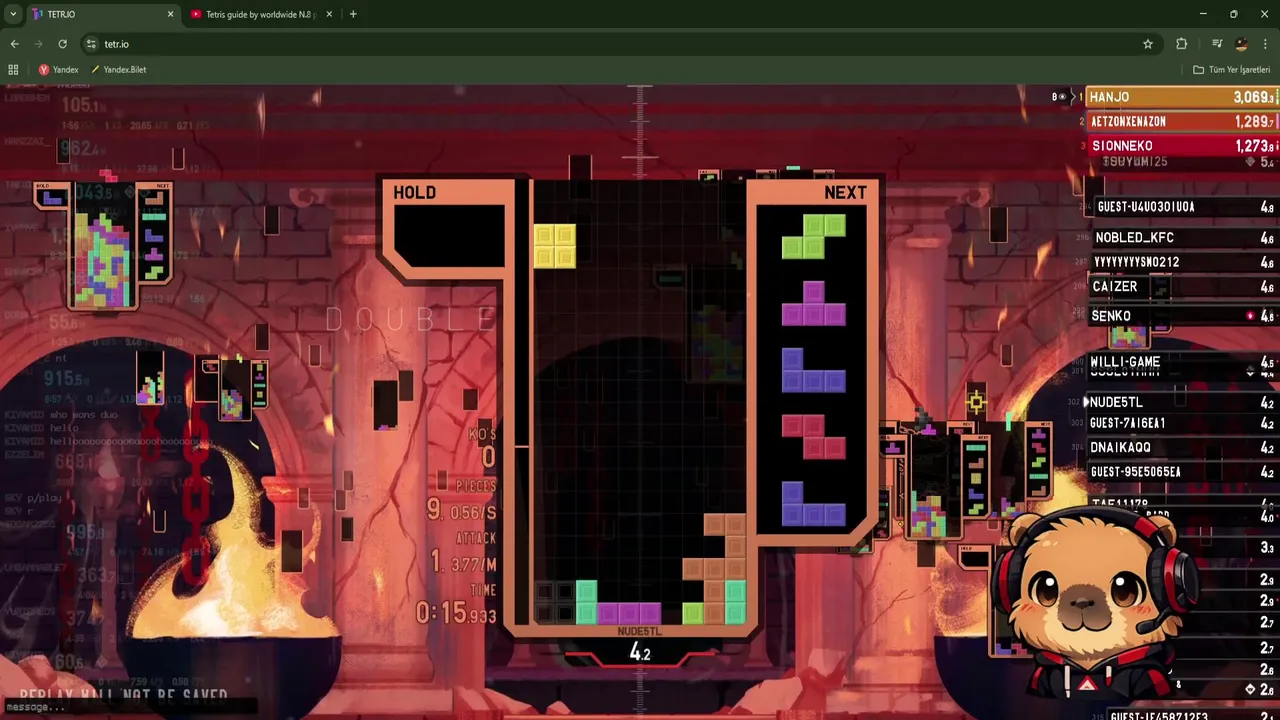The width and height of the screenshot is (1280, 720).
Task: Switch to the Tetris guide YouTube tab
Action: pos(262,14)
